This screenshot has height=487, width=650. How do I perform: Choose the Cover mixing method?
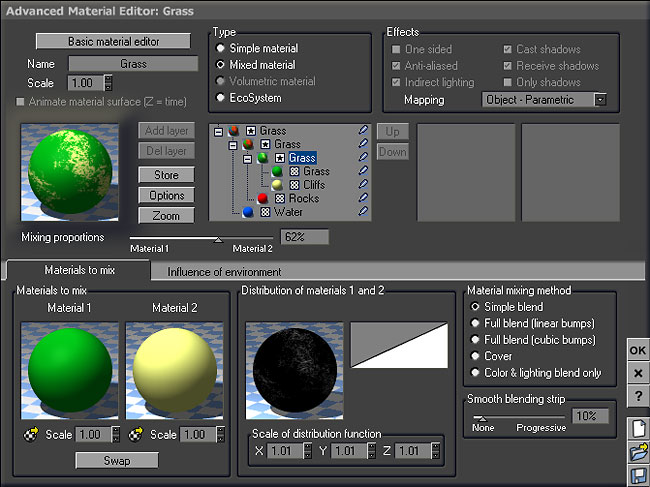click(475, 356)
